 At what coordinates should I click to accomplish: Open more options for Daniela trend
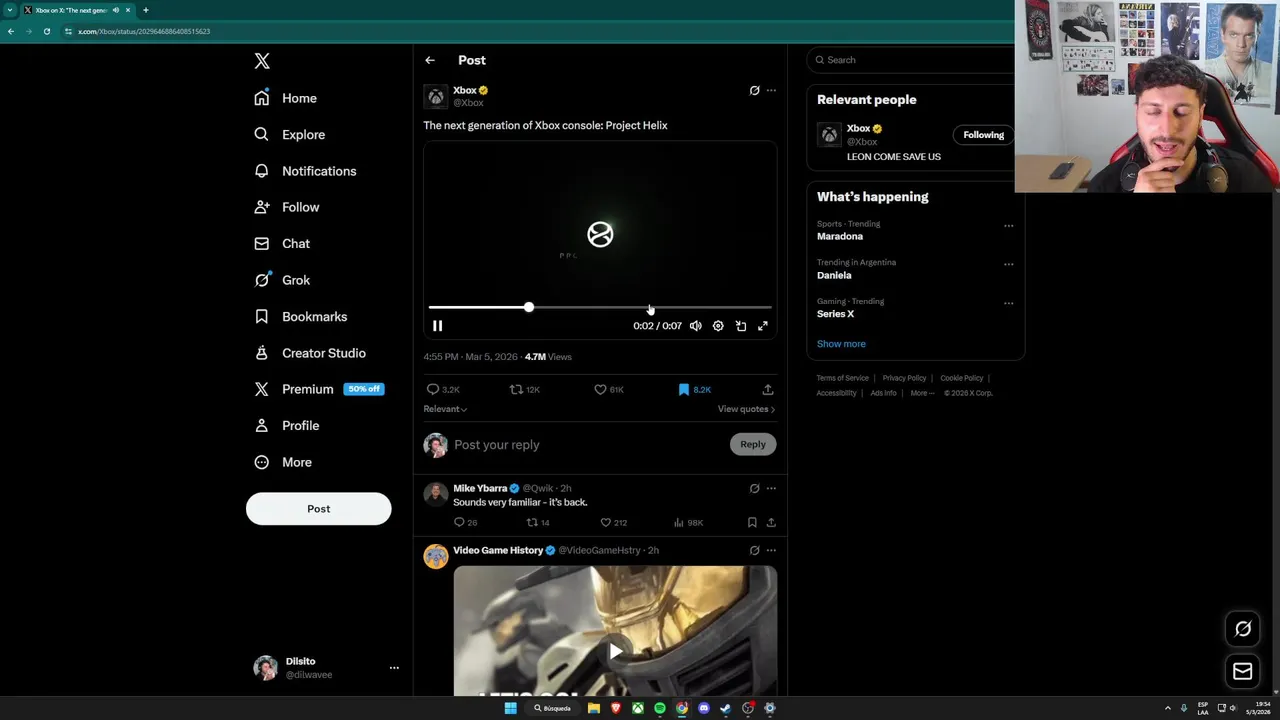point(1008,265)
